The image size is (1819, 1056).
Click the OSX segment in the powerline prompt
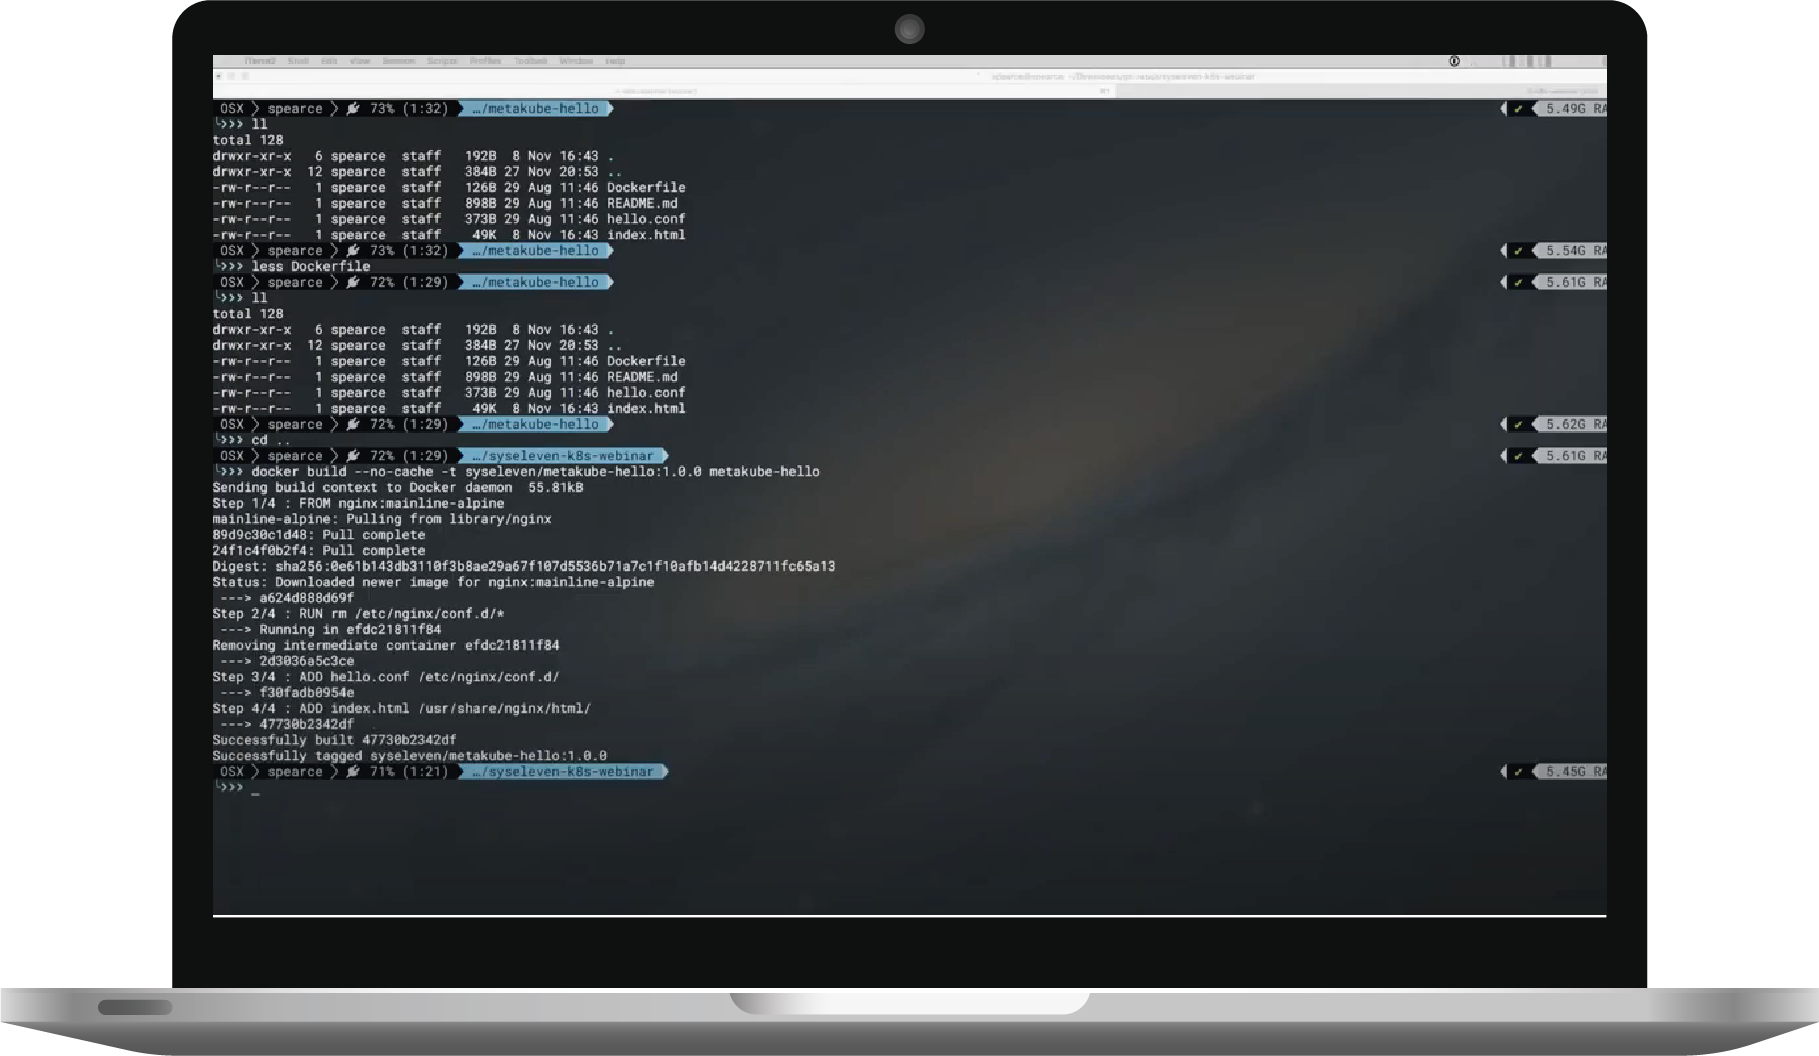(x=230, y=108)
